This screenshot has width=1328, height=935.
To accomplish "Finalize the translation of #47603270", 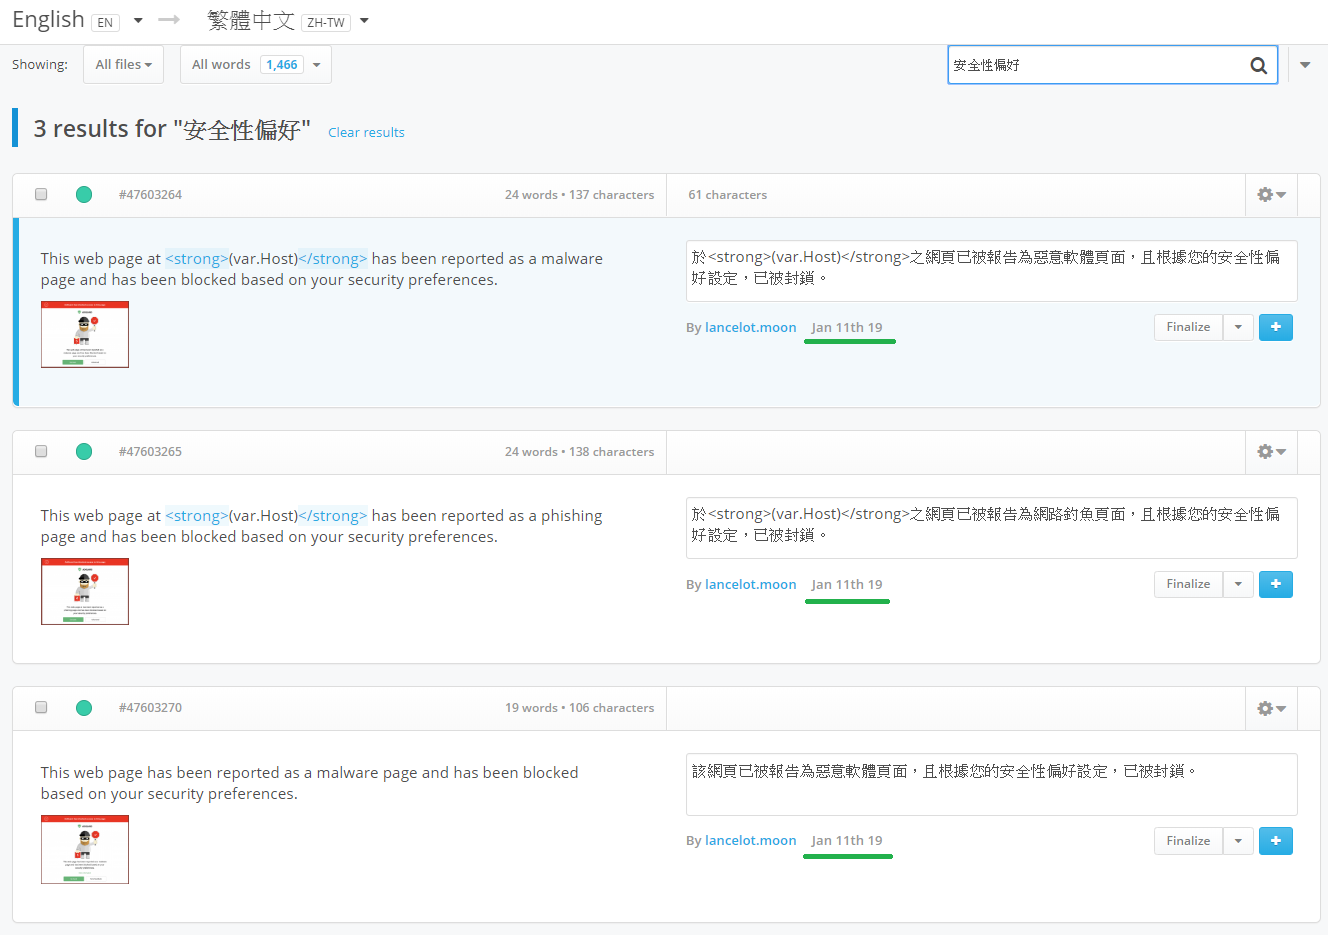I will 1188,841.
